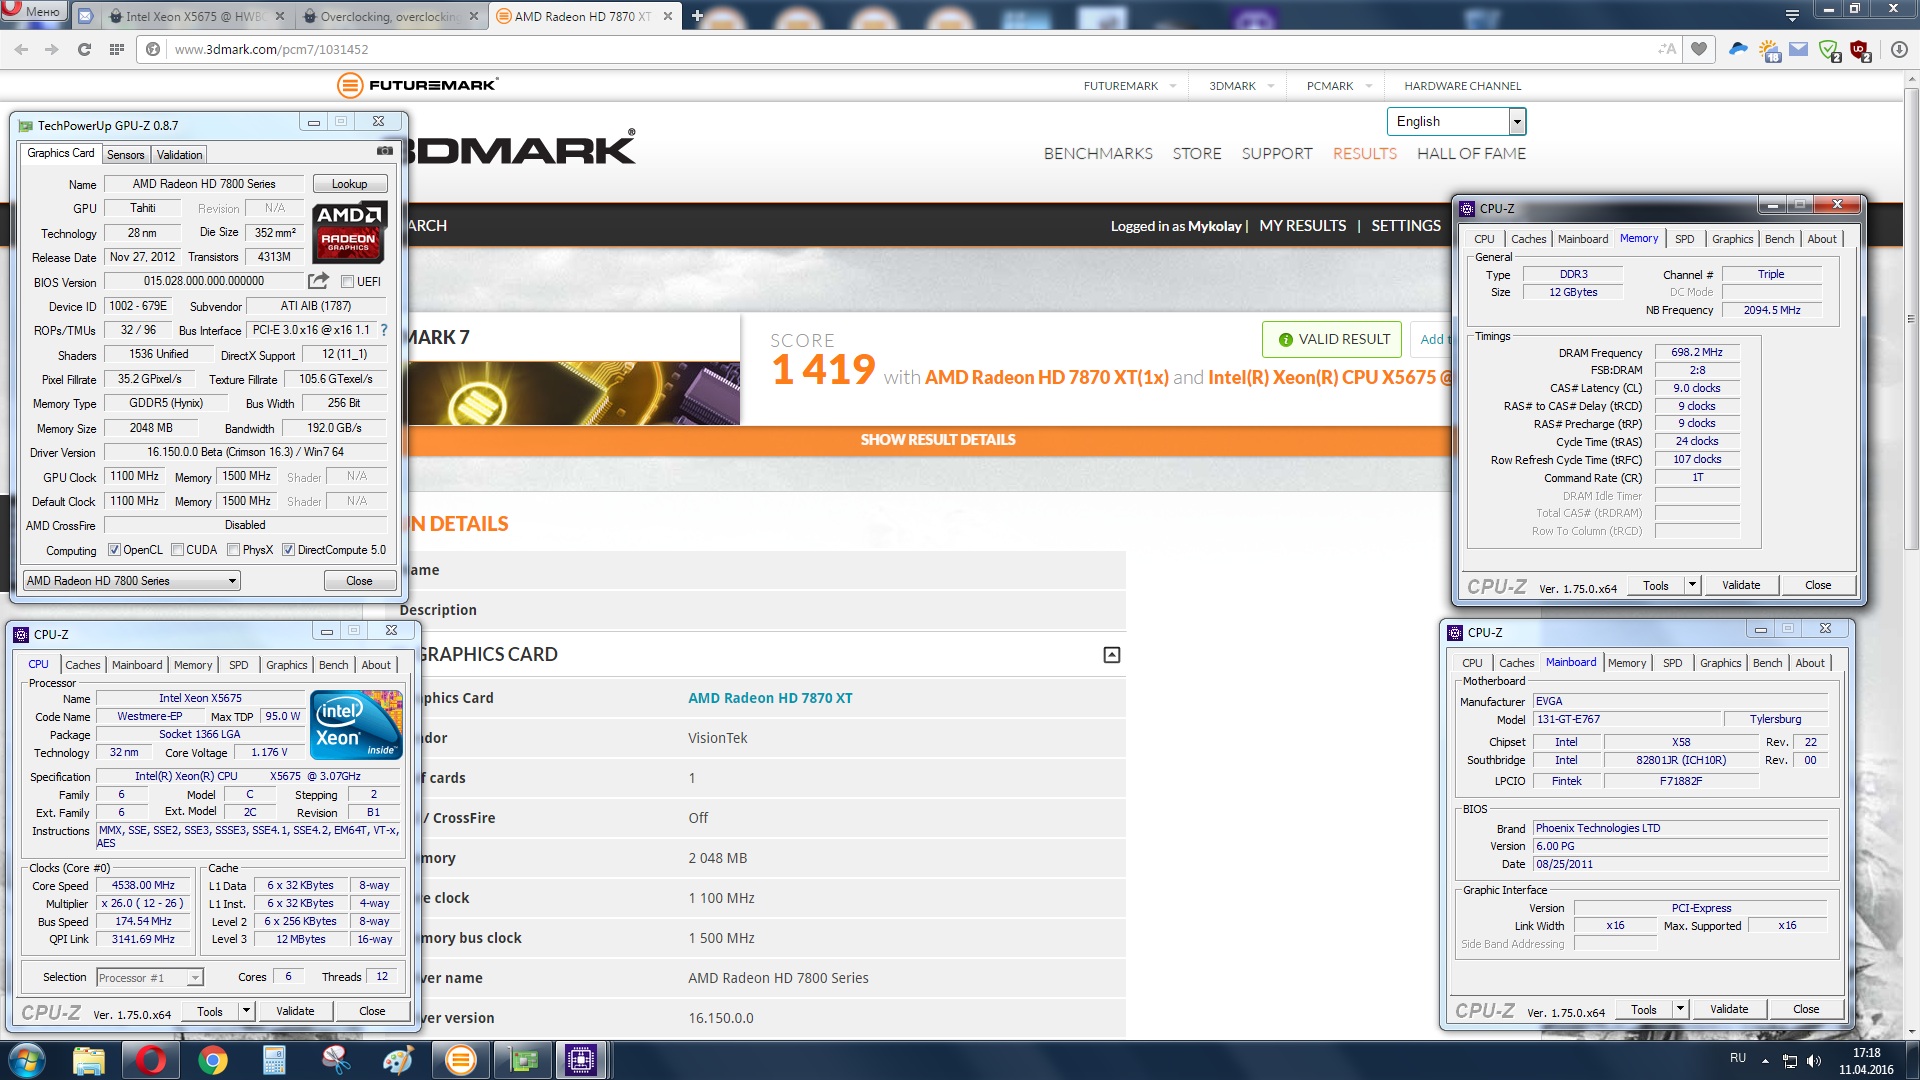Click the browser address bar URL
The width and height of the screenshot is (1920, 1080).
[x=271, y=49]
